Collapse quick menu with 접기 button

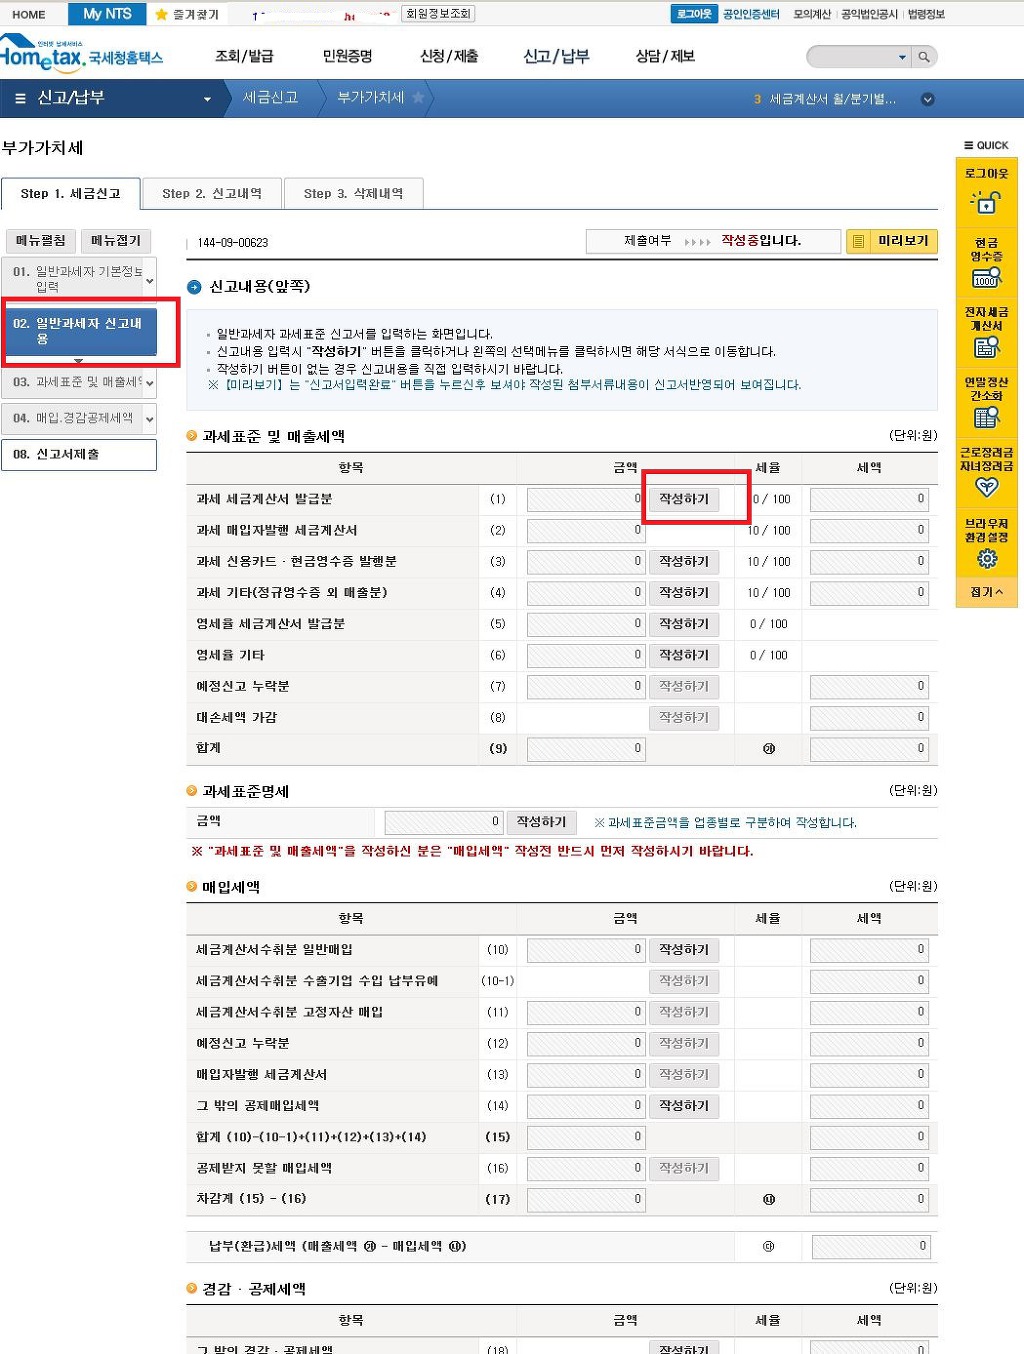click(x=986, y=592)
